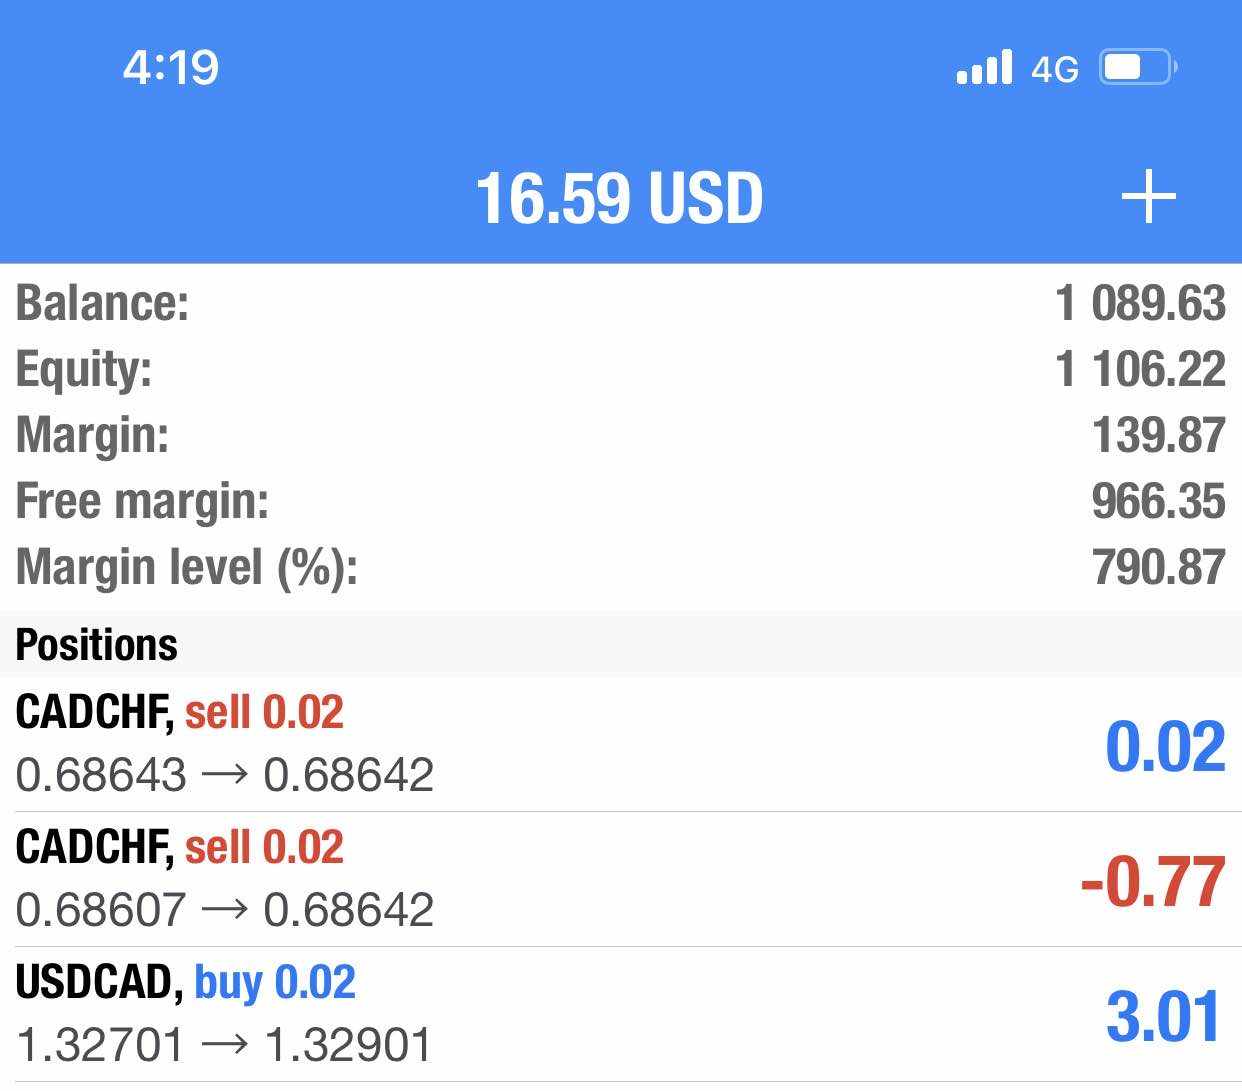Tap the 0.02 profit value in blue
1242x1091 pixels.
(1165, 746)
